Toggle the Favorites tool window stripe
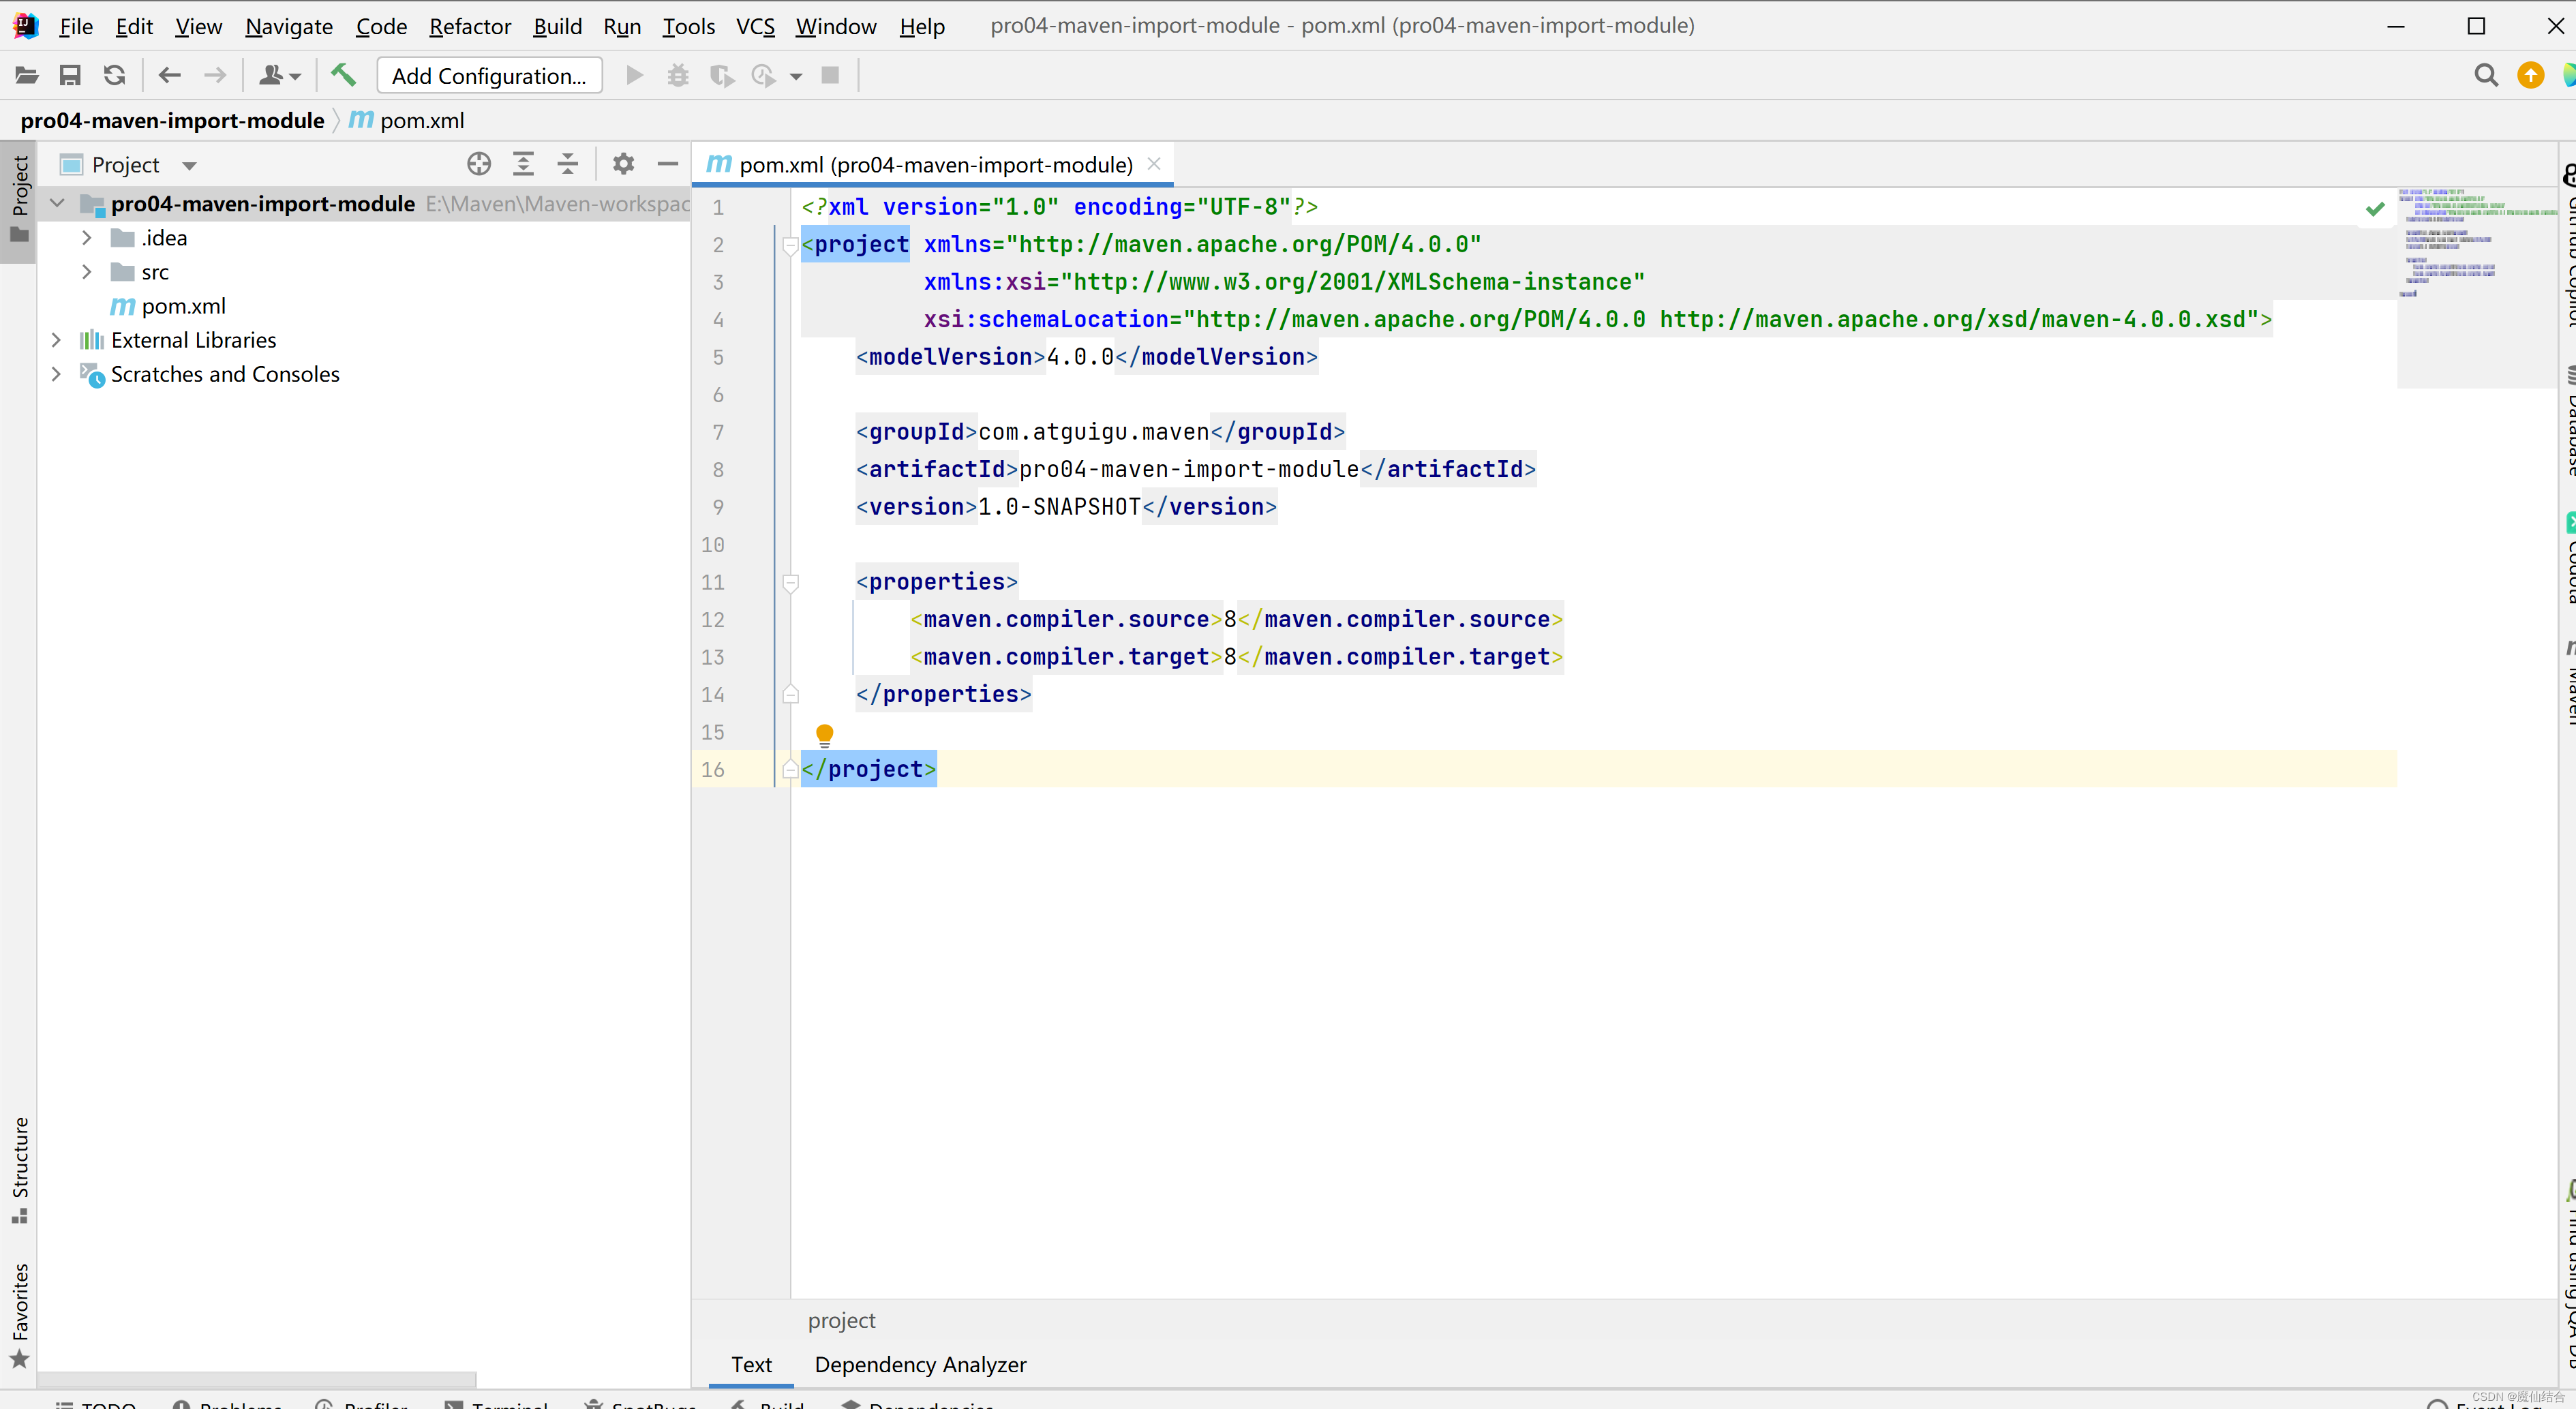This screenshot has height=1409, width=2576. click(19, 1316)
